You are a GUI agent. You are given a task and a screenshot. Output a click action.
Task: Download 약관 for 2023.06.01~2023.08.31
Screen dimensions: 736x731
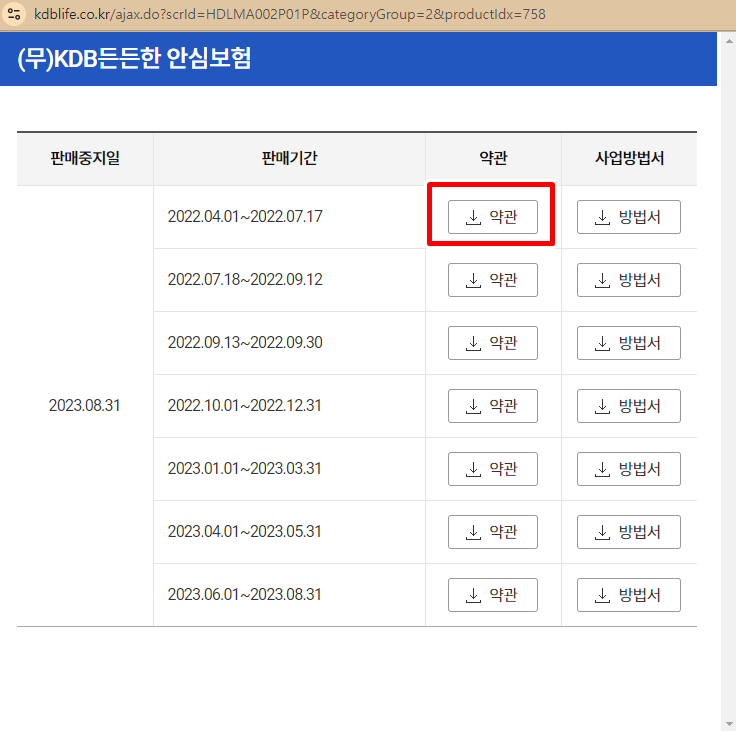tap(492, 594)
